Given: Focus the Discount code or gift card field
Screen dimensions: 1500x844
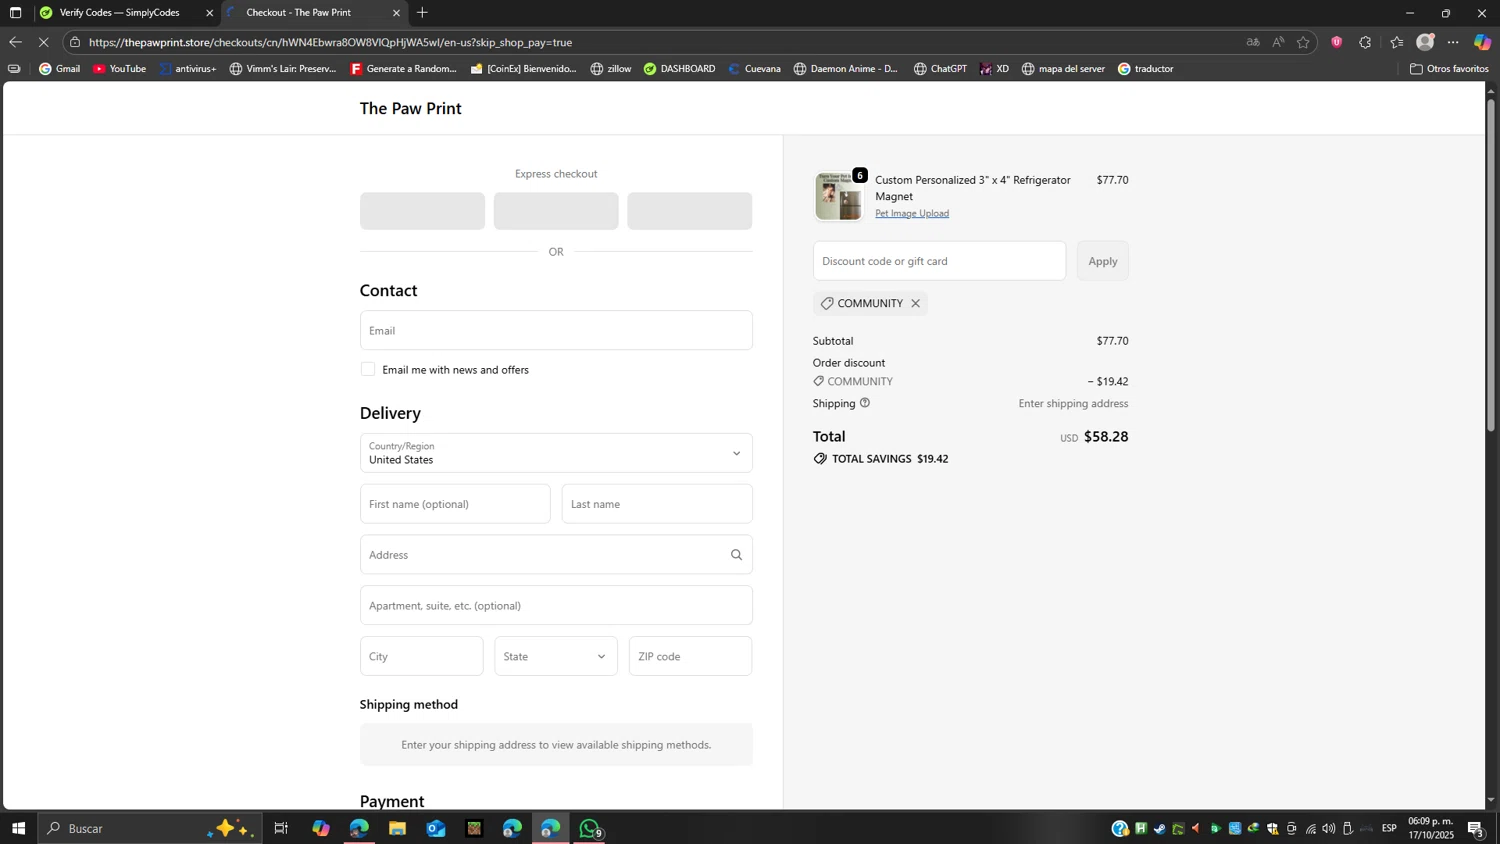Looking at the screenshot, I should click(939, 261).
